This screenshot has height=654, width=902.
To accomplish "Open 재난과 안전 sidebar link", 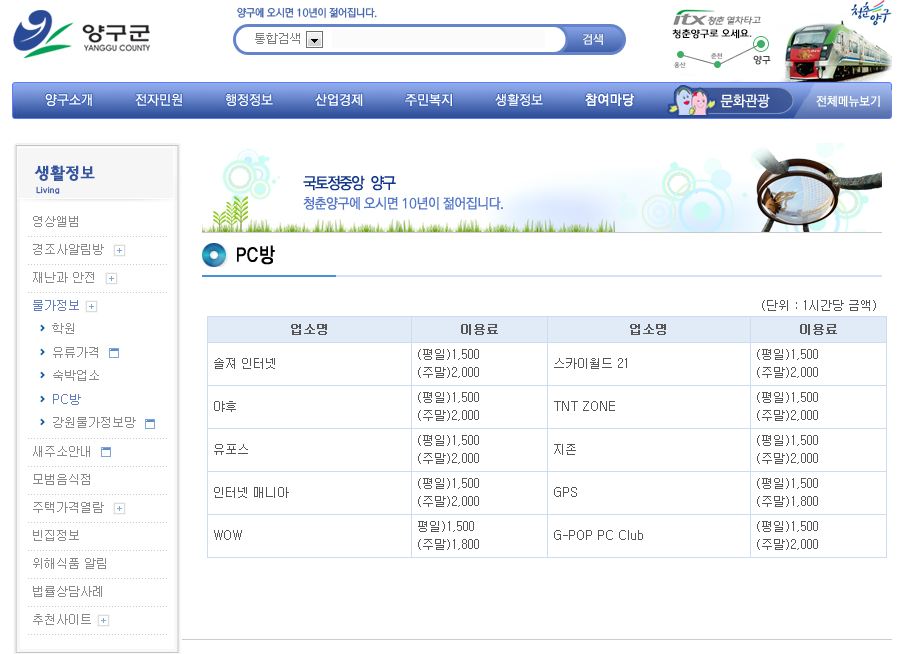I will [64, 278].
